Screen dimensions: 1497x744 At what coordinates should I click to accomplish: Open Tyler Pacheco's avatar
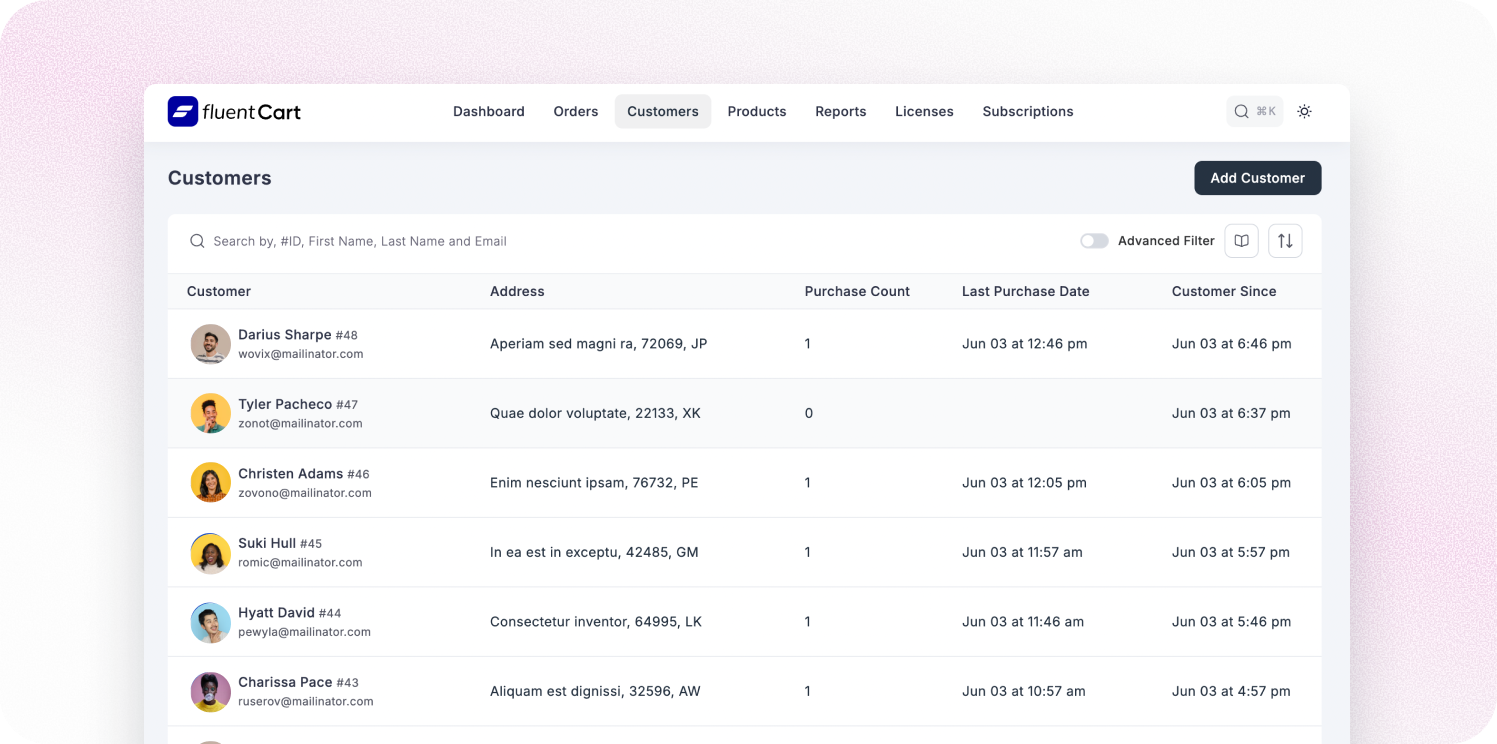[211, 413]
